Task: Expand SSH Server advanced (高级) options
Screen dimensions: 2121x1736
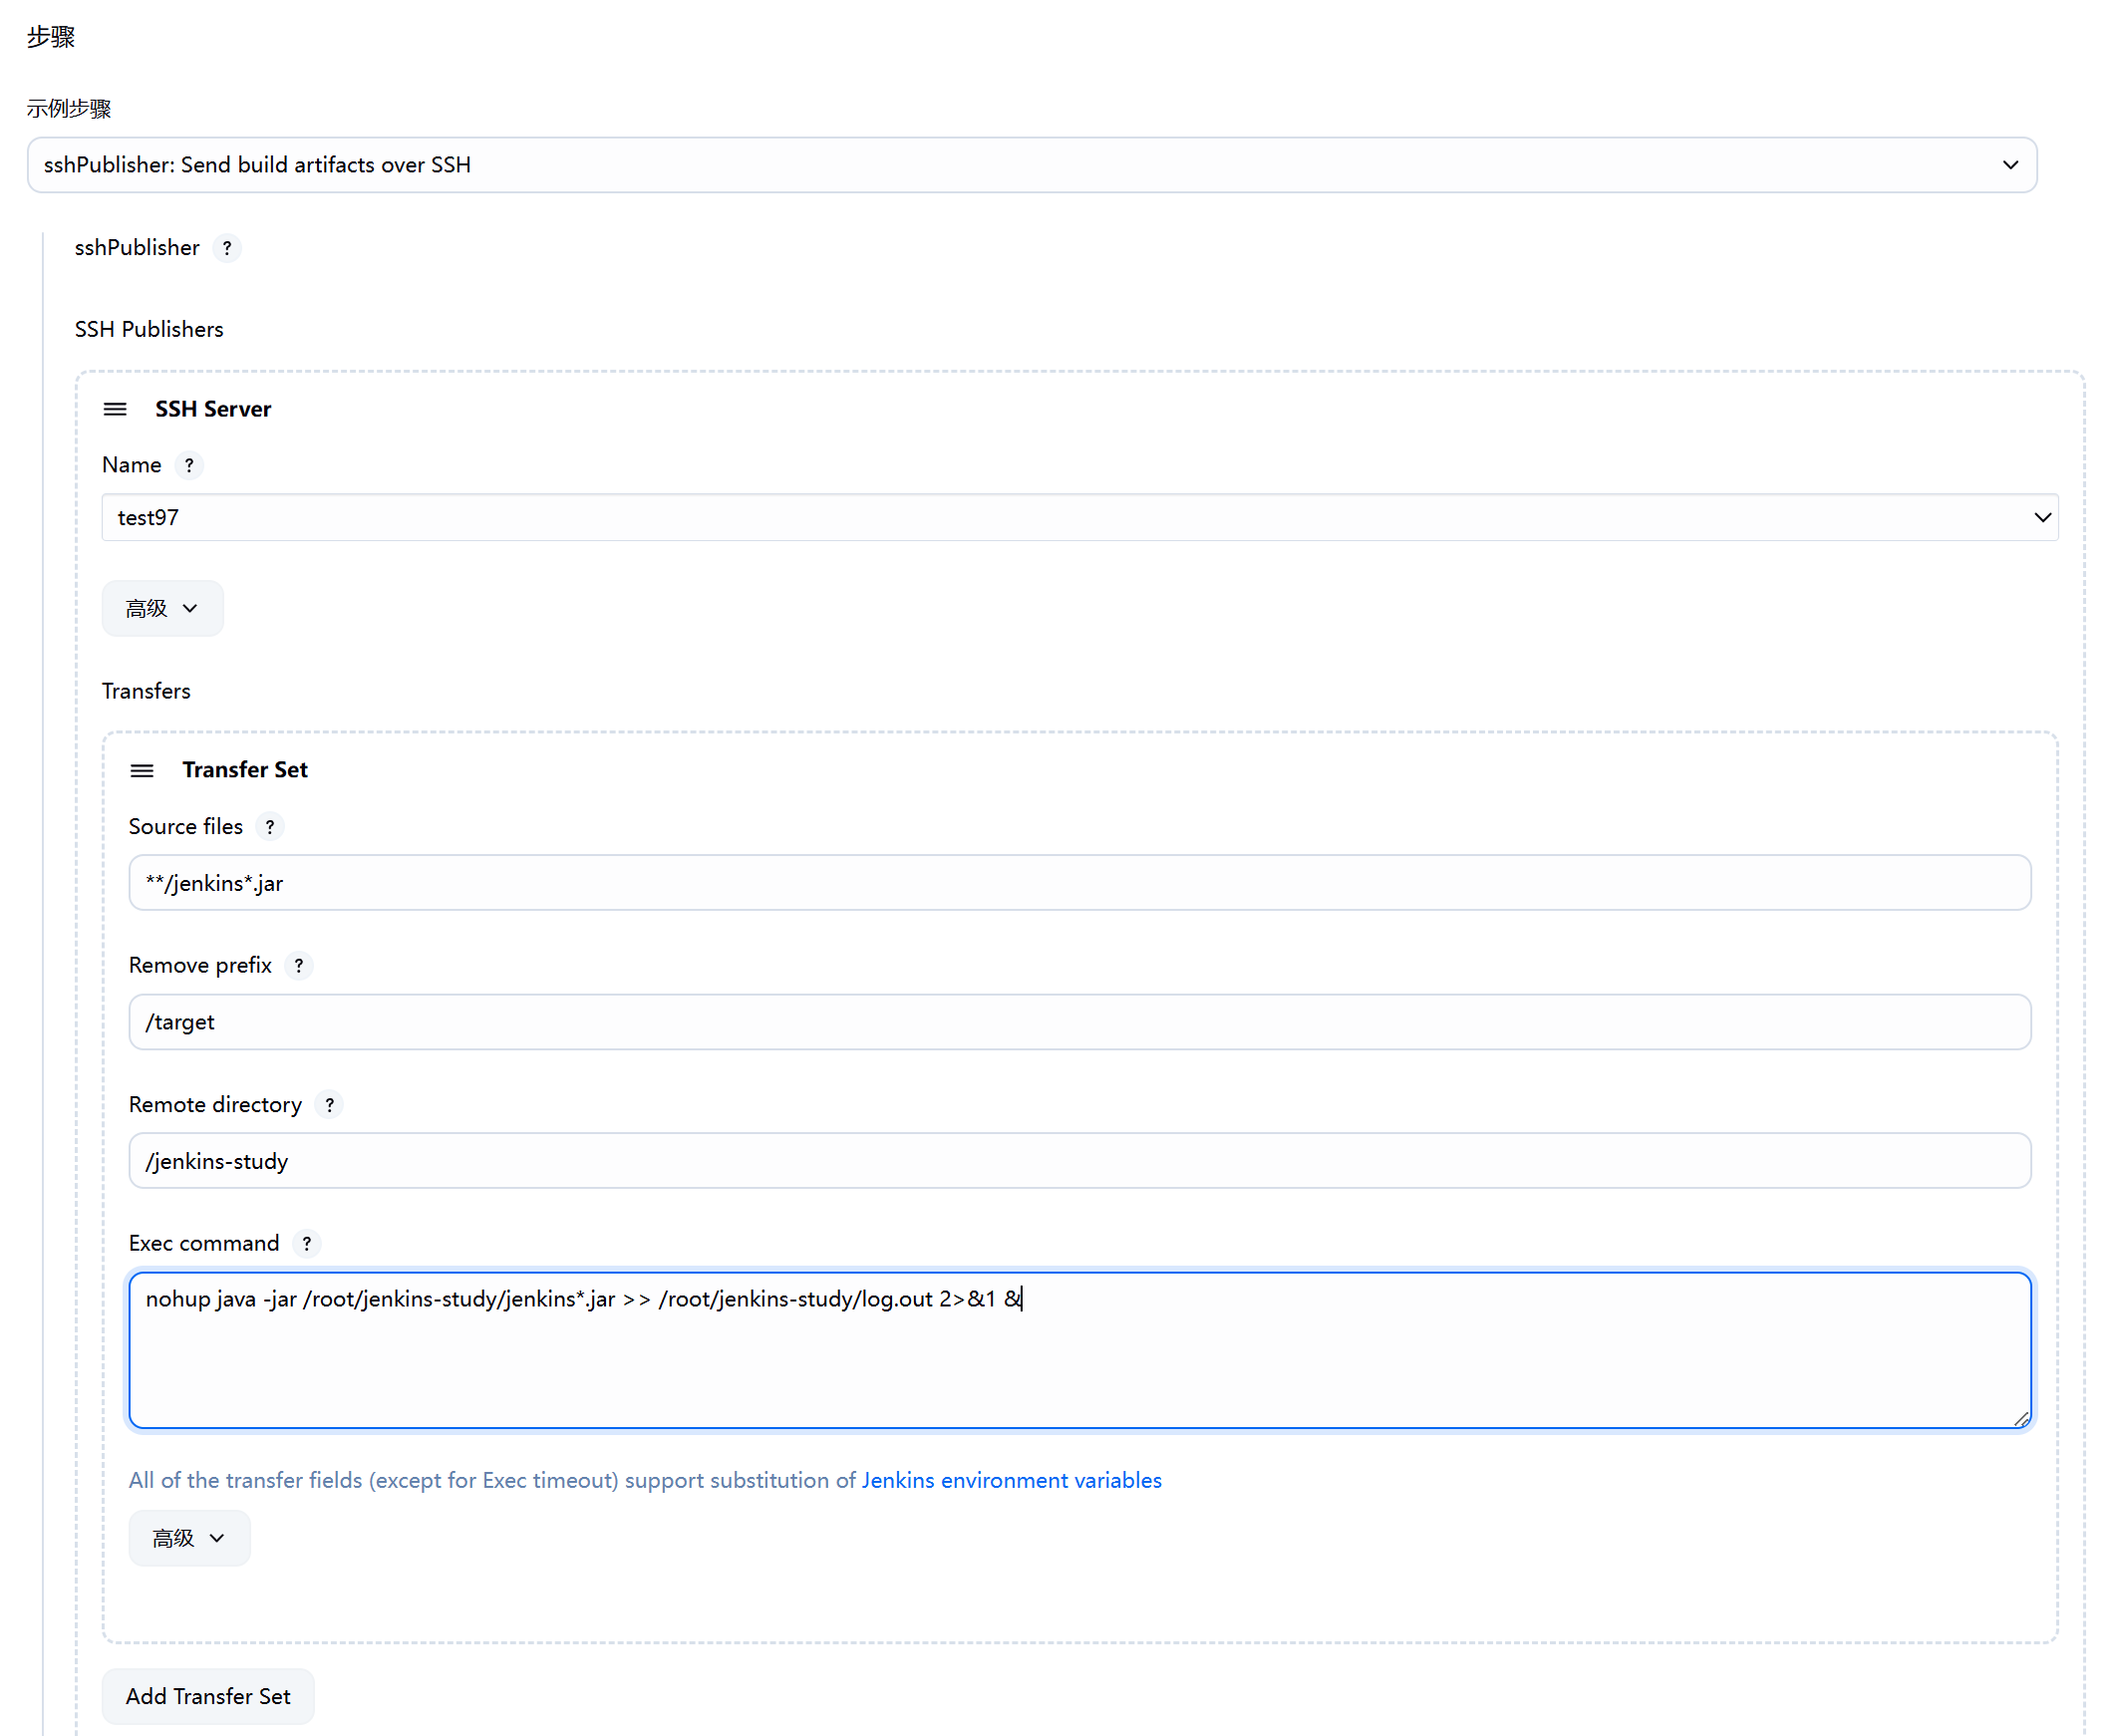Action: coord(162,609)
